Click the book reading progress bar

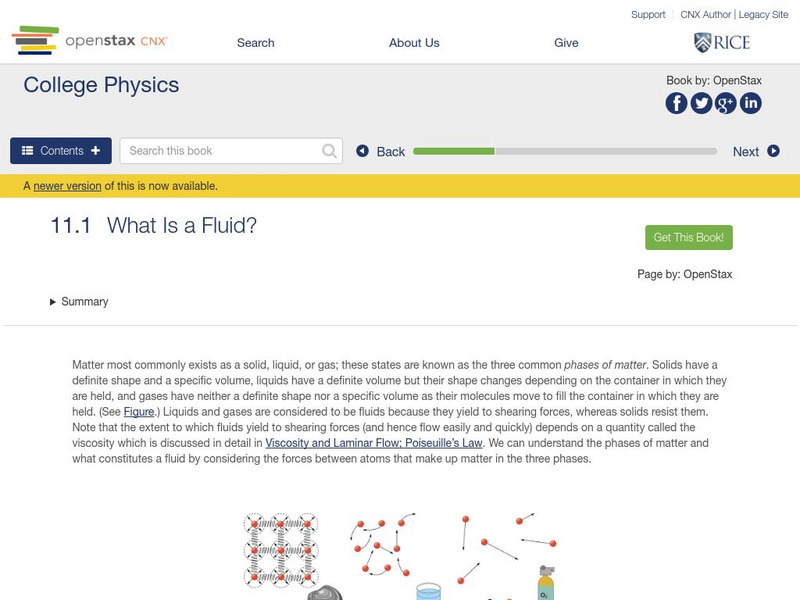coord(565,151)
